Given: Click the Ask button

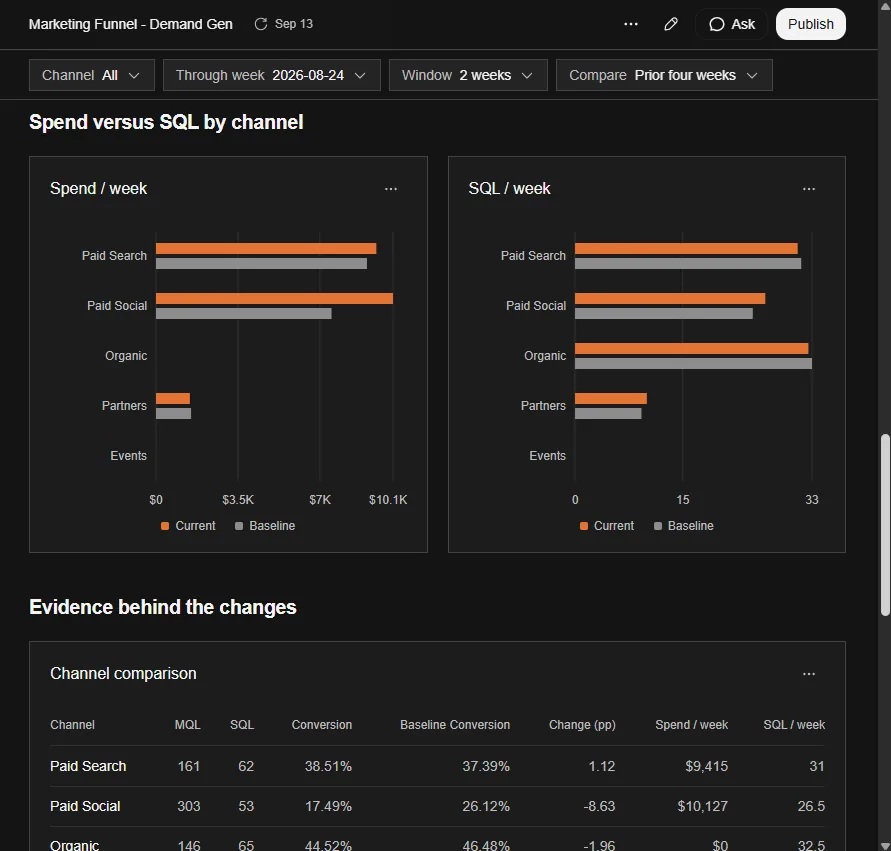Looking at the screenshot, I should click(x=732, y=24).
